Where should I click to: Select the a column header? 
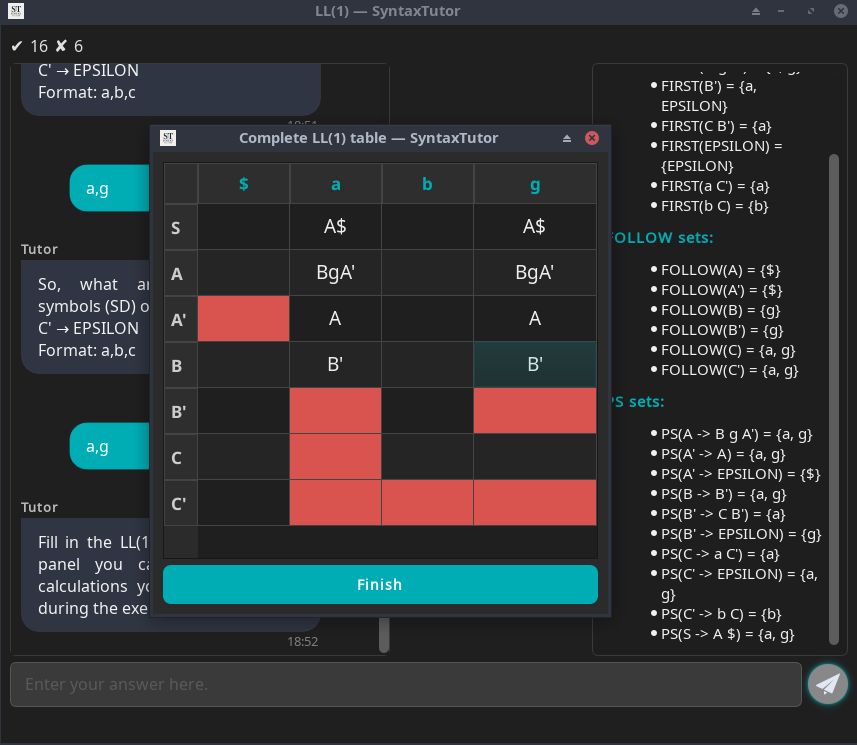tap(336, 184)
